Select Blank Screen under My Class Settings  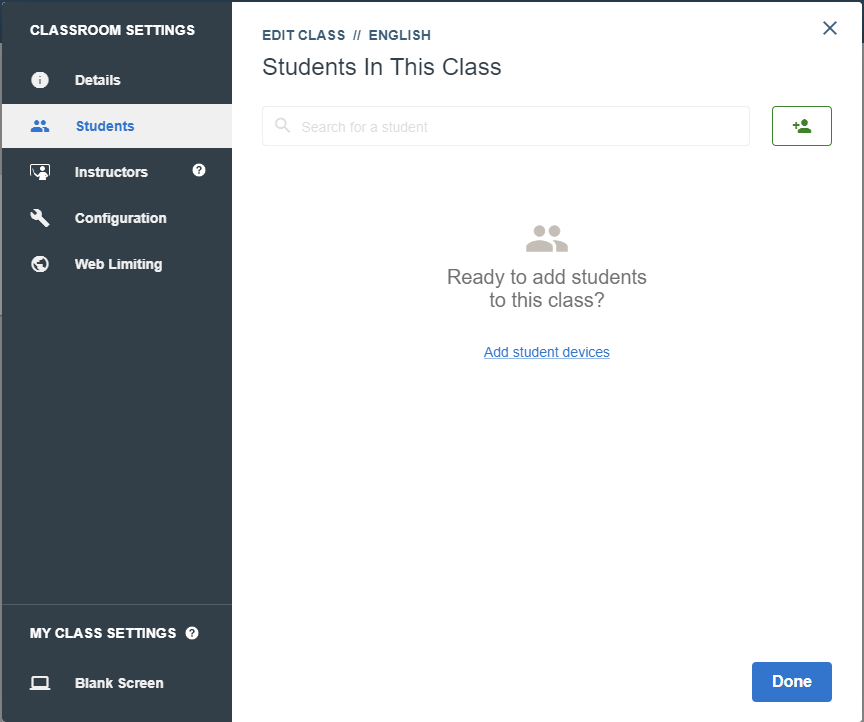click(x=117, y=683)
